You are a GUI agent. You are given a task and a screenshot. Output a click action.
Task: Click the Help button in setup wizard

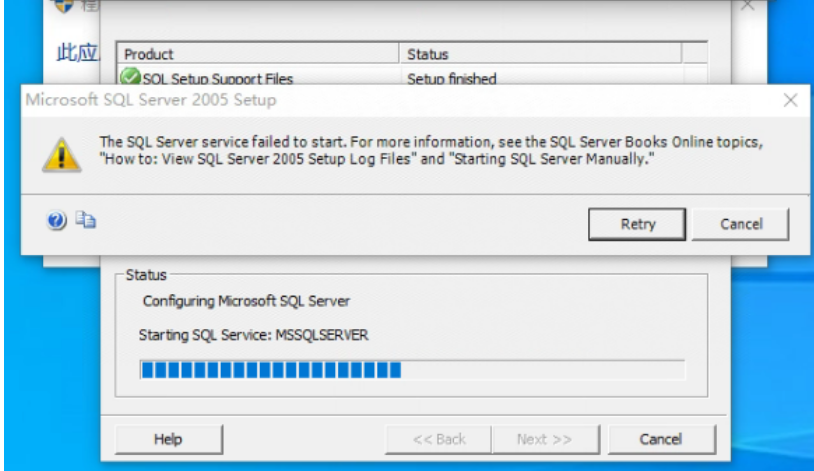point(169,439)
